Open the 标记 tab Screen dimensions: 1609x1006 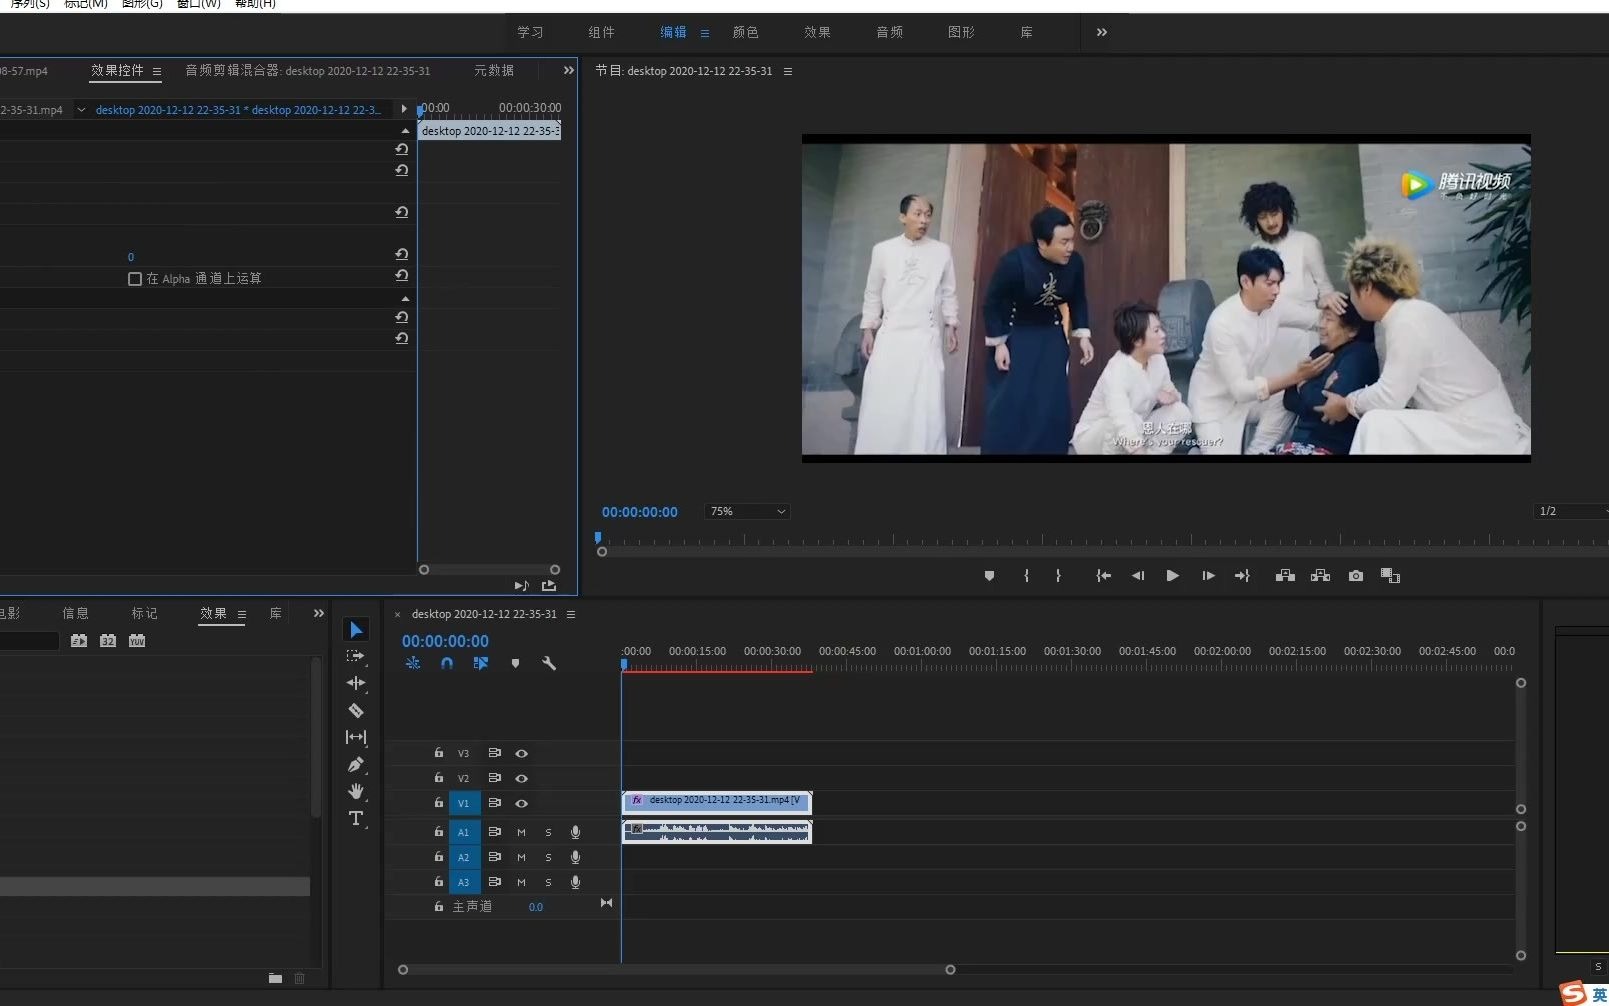click(144, 613)
